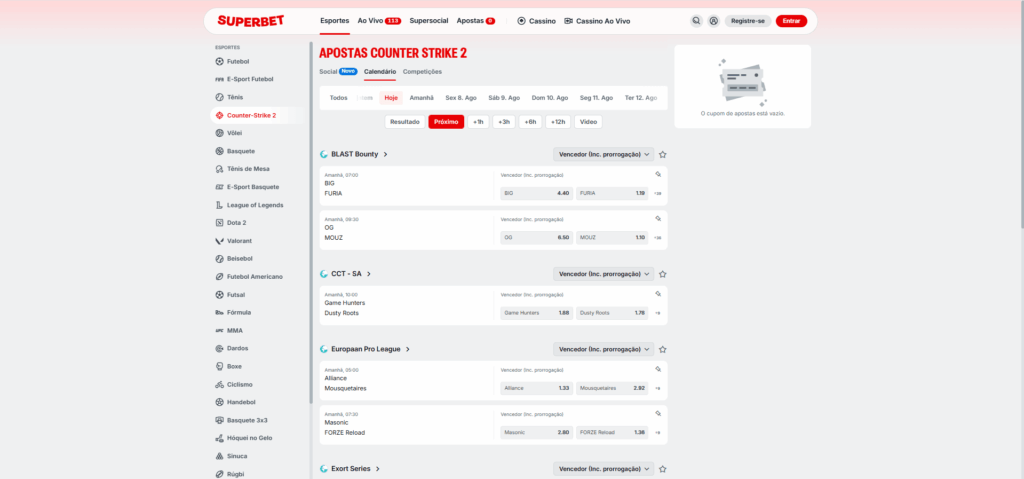Click the Valorant logo icon
1024x479 pixels.
pyautogui.click(x=219, y=240)
